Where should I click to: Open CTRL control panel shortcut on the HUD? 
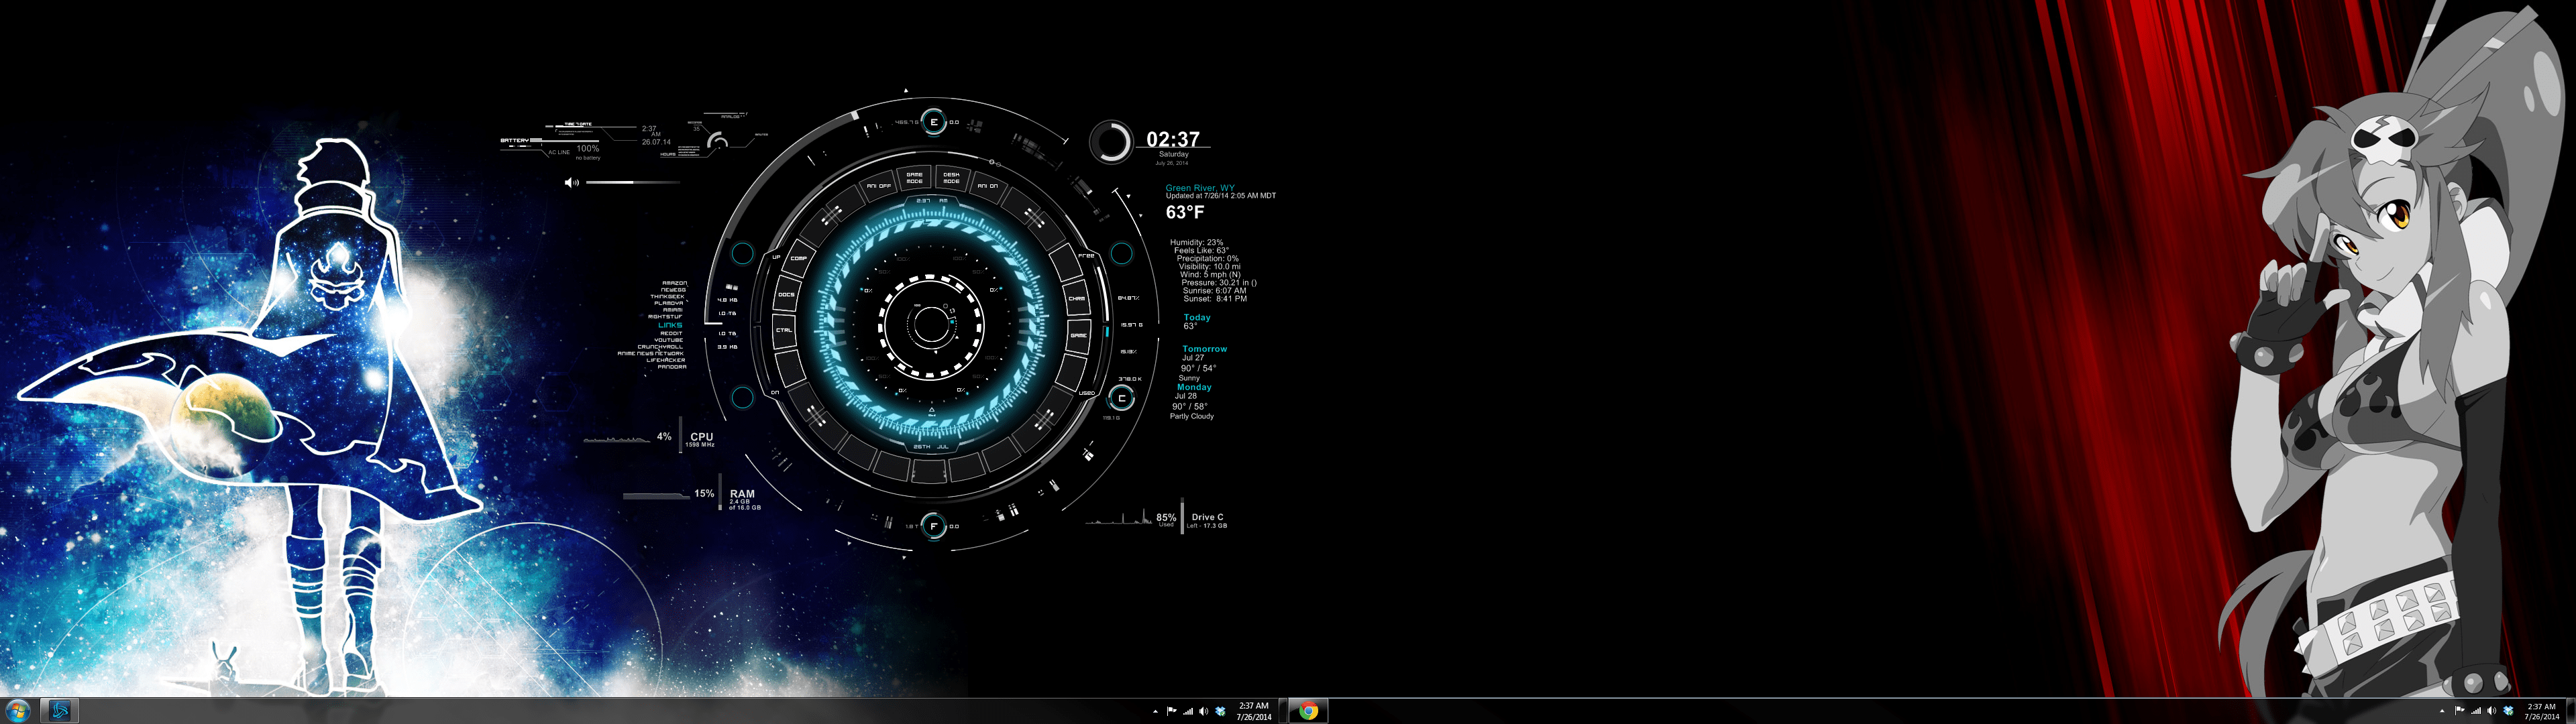784,330
